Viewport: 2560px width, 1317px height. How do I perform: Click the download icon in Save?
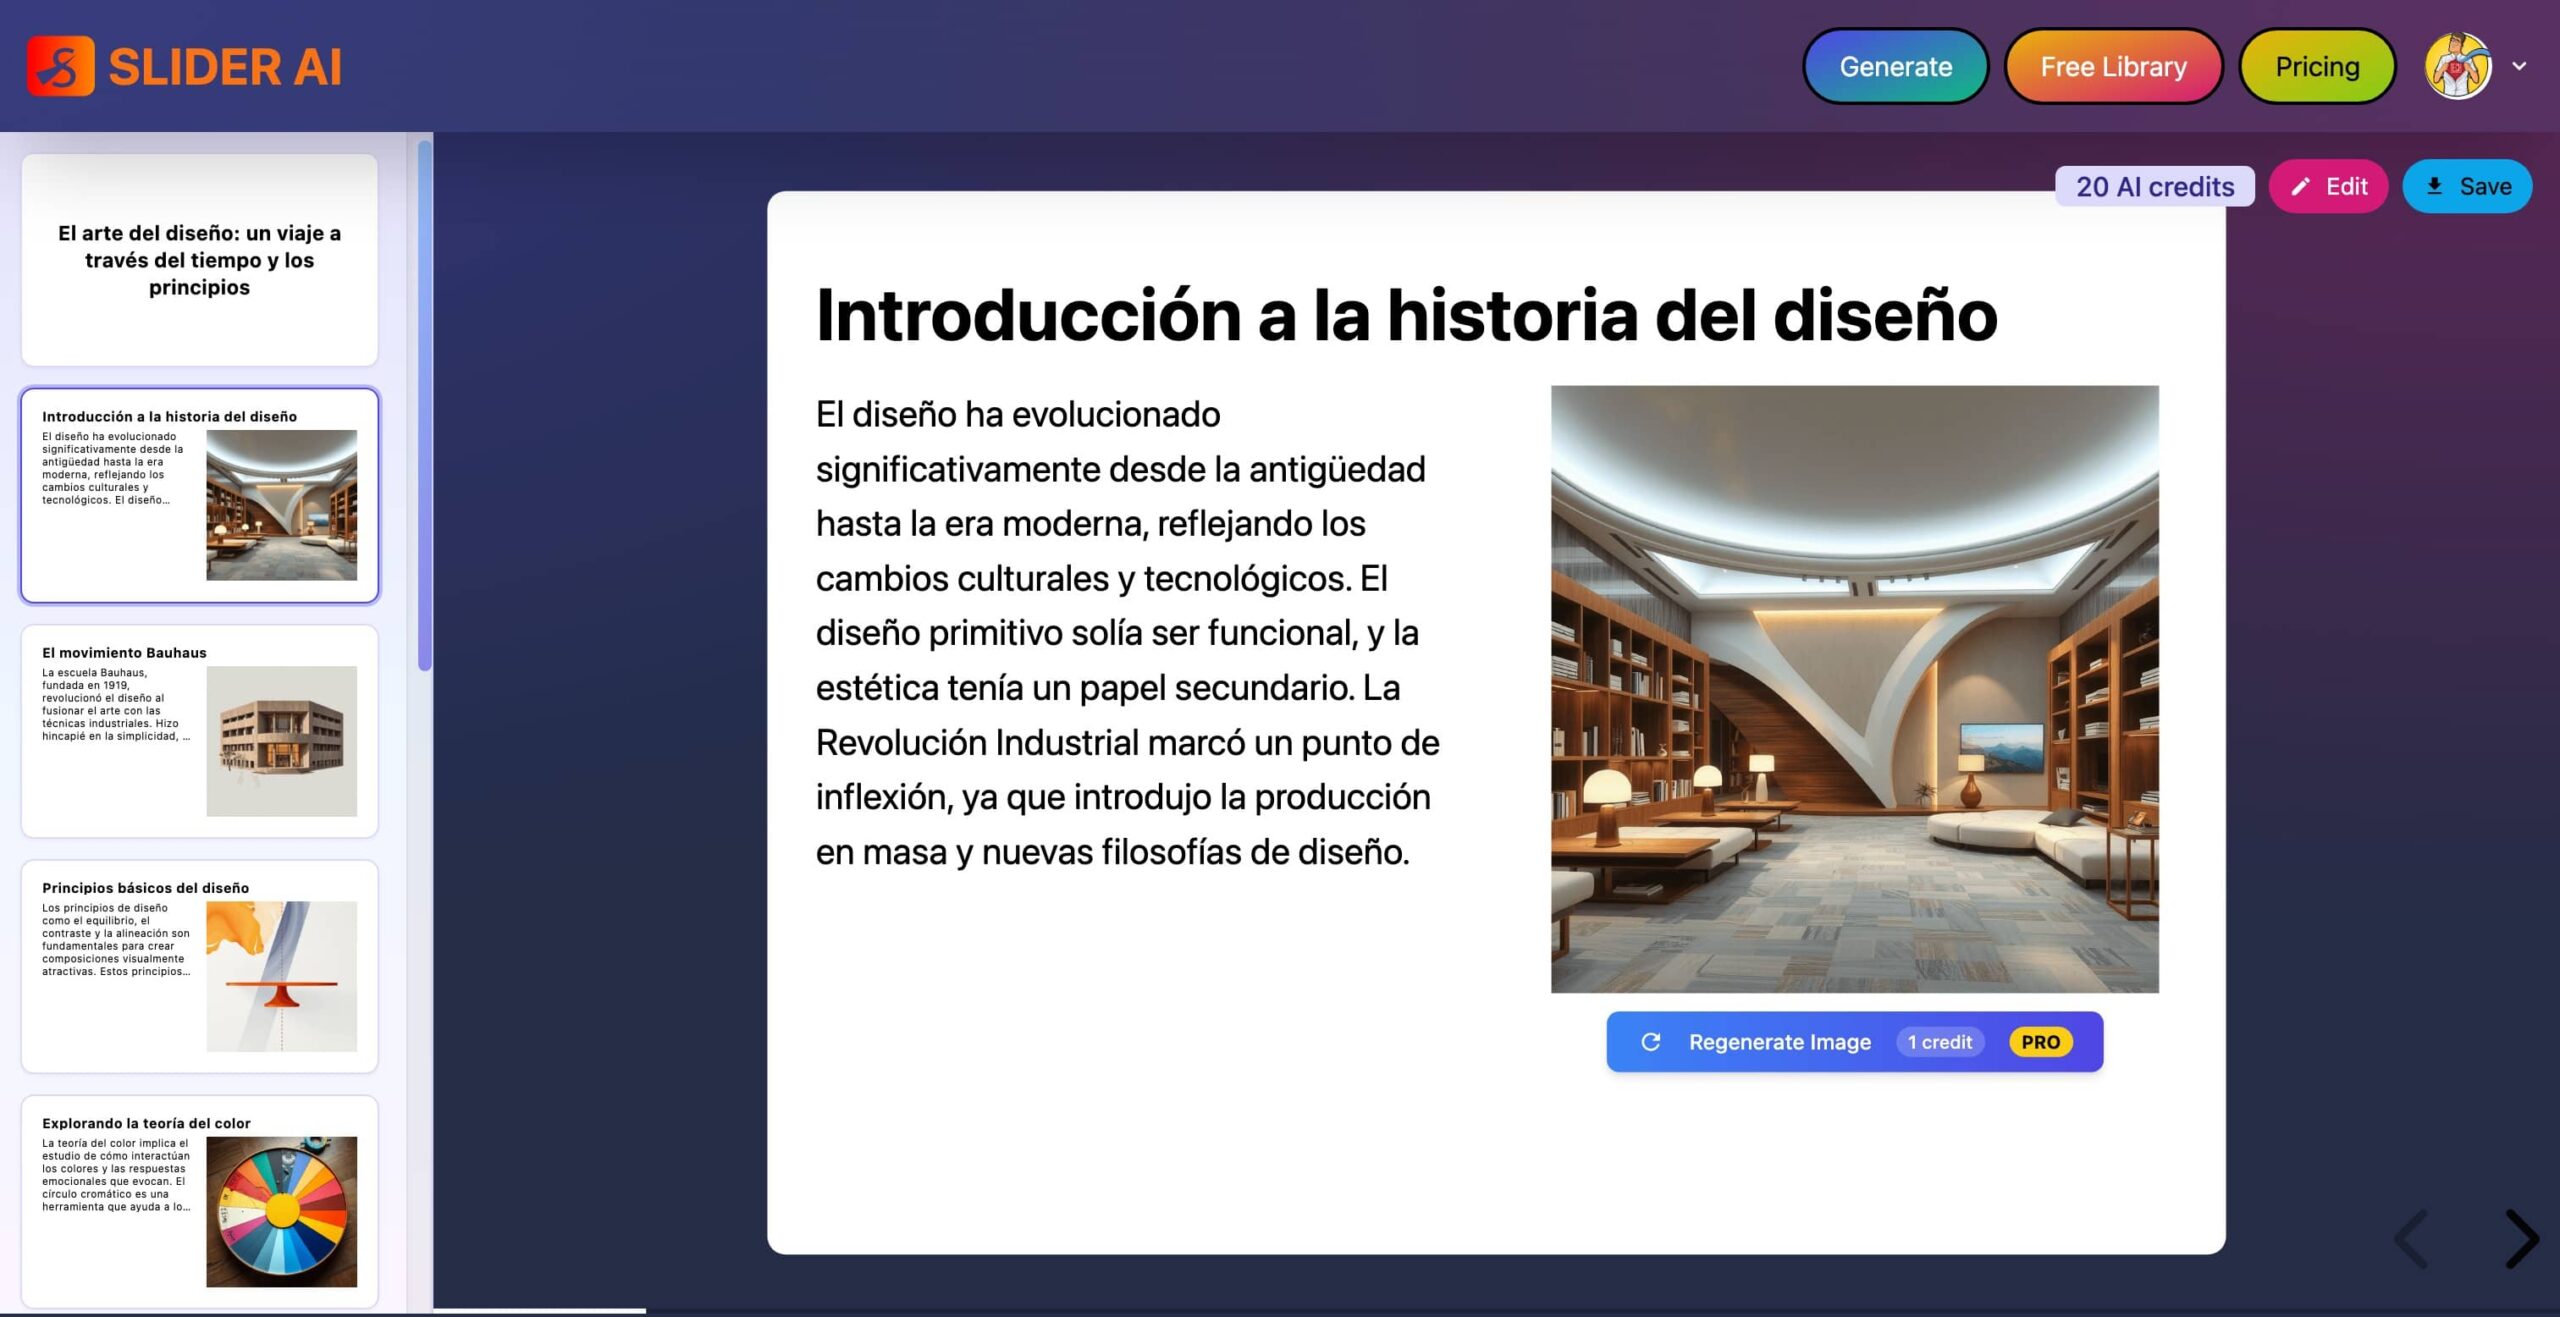click(x=2435, y=187)
